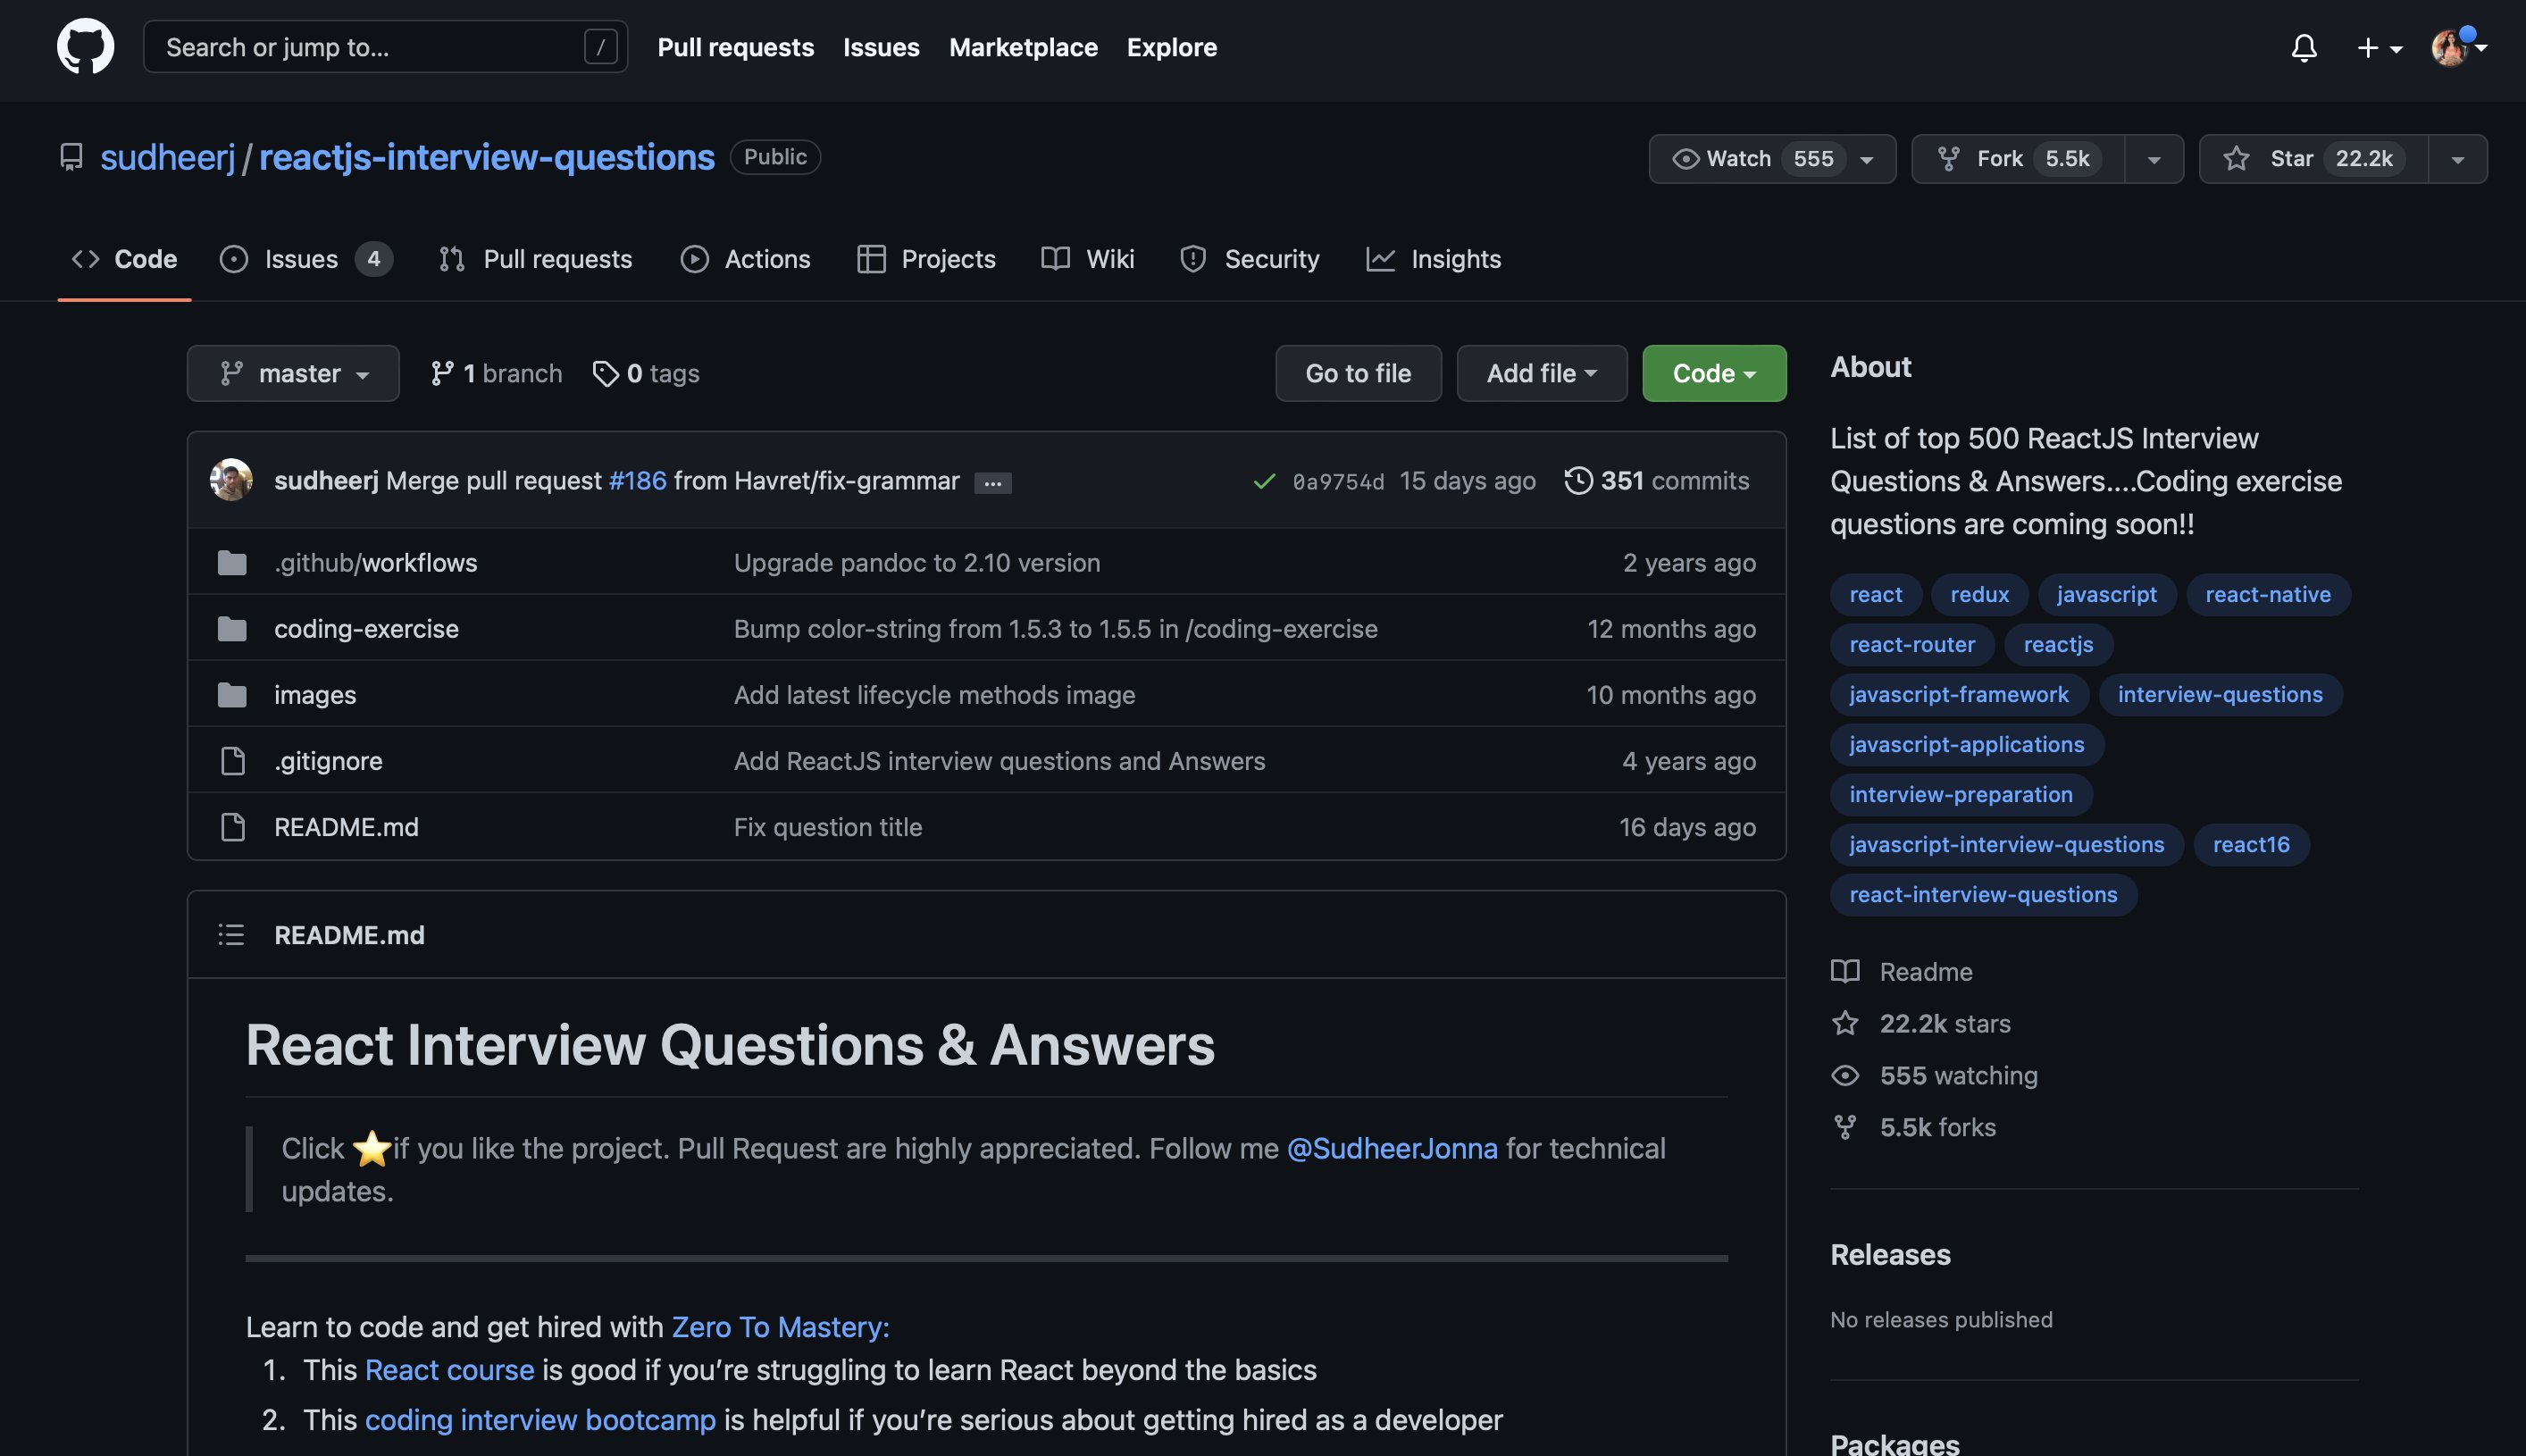Open the 'Upgrade pandoc to 2.10 version' commit

(x=917, y=562)
